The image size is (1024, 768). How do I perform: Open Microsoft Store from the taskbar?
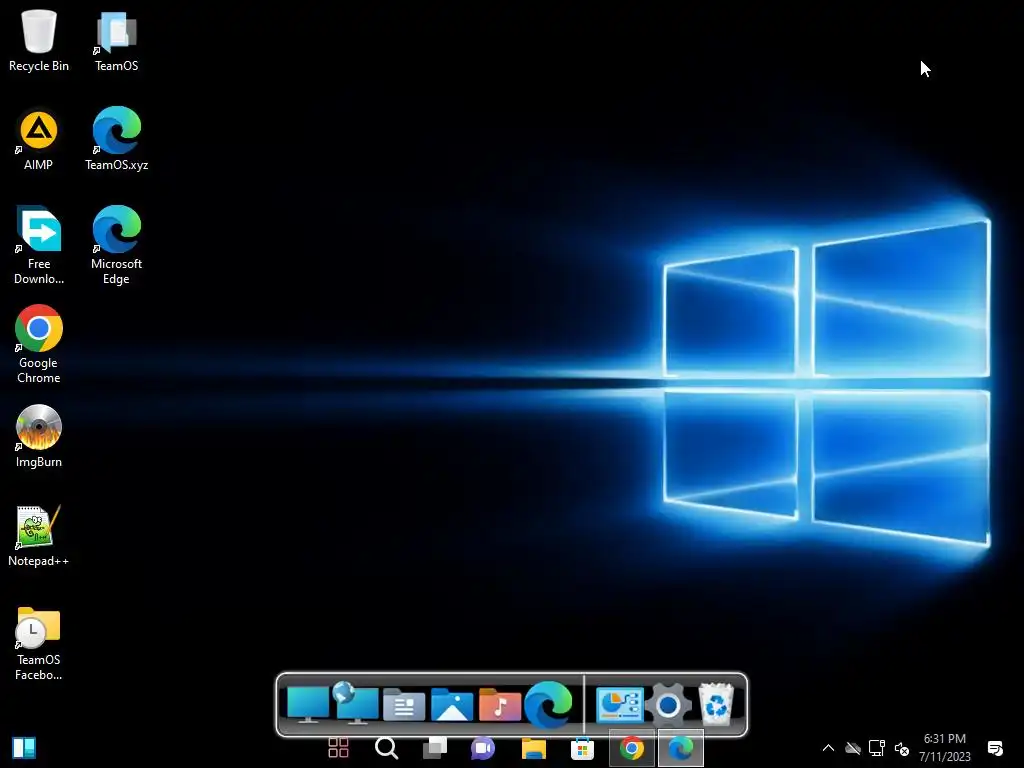582,748
